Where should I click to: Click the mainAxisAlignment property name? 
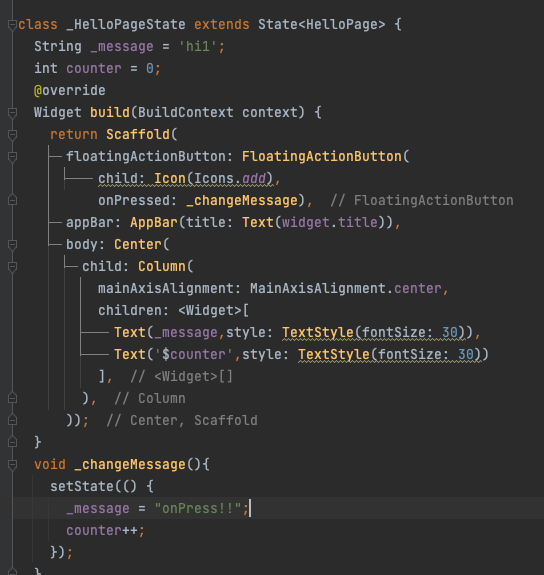(165, 289)
